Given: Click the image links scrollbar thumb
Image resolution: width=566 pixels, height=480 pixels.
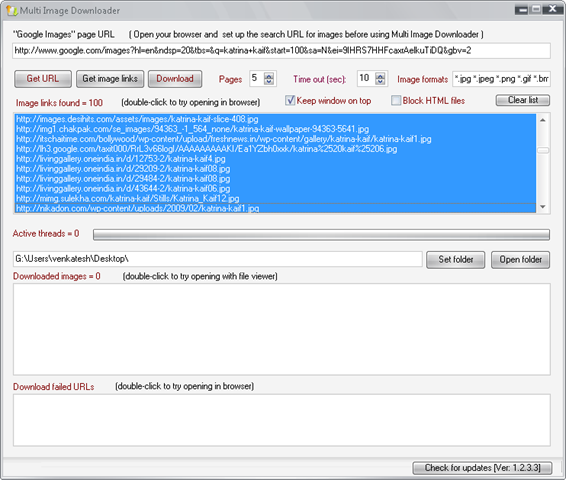Looking at the screenshot, I should [543, 150].
